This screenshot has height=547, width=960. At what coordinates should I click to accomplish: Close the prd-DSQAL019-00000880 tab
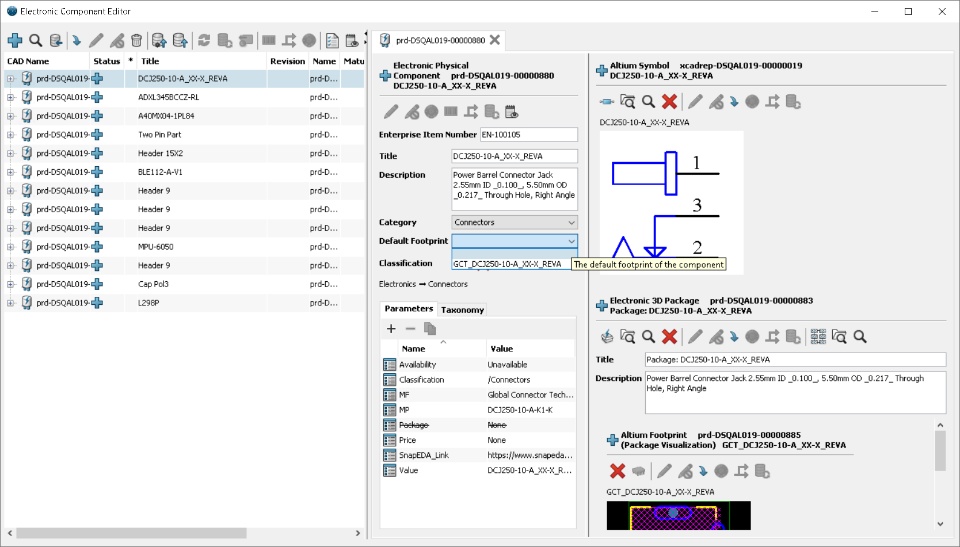click(x=495, y=40)
